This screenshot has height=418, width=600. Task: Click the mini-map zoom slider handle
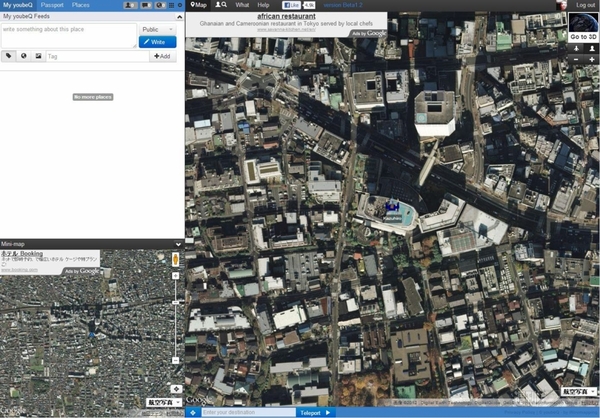(x=175, y=302)
